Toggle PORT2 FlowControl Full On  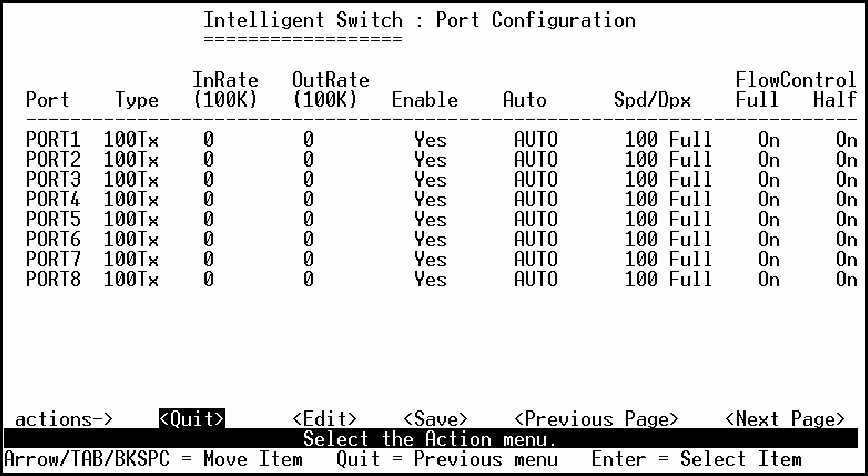[768, 160]
